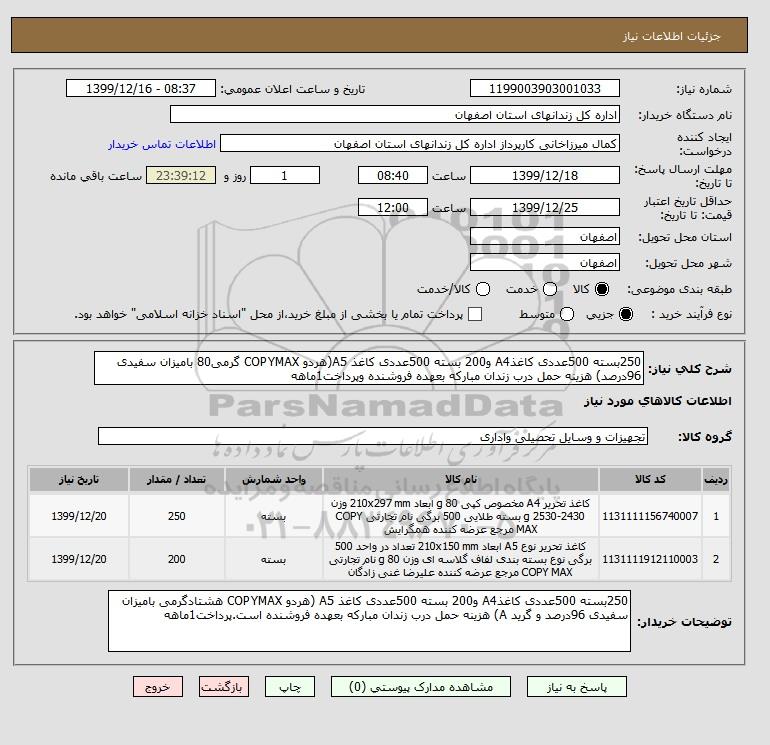Click the delivery city اصفهان field

coord(545,263)
